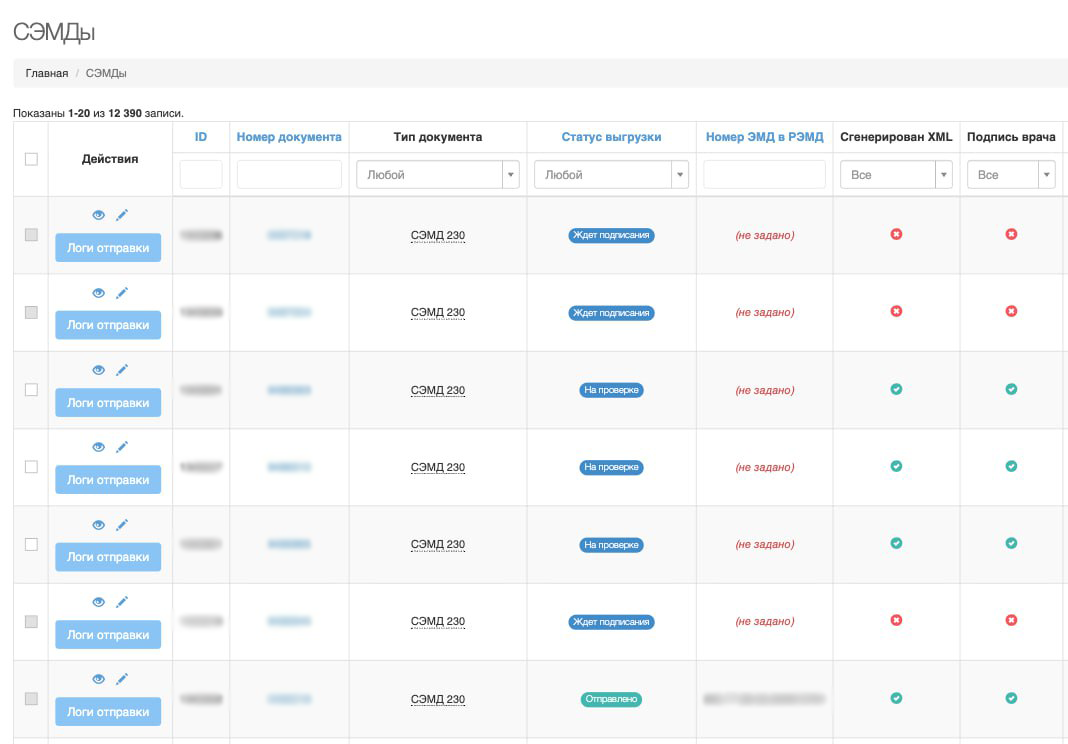Click the eye view icon in third row
This screenshot has width=1068, height=744.
(98, 370)
